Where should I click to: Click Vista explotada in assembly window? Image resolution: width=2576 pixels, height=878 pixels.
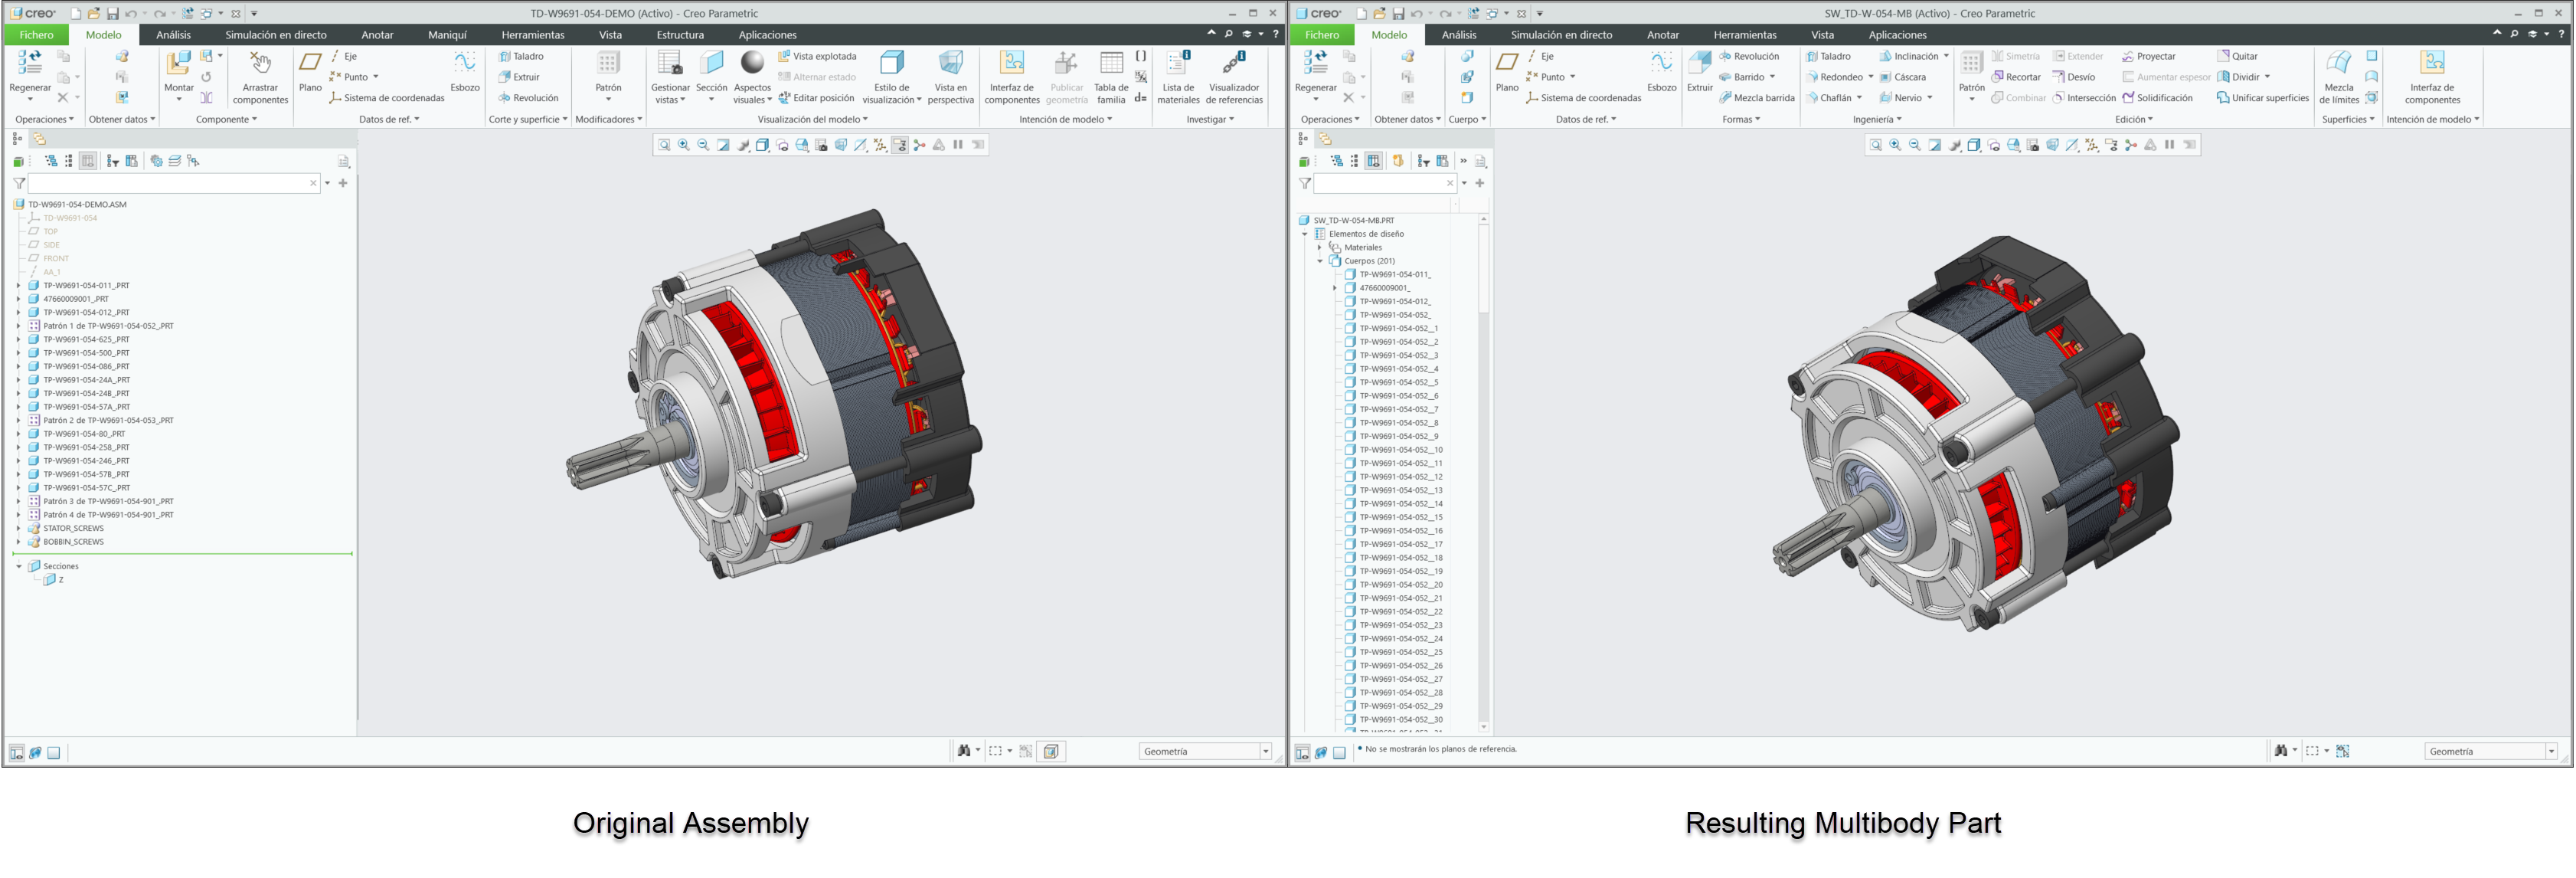pos(817,56)
